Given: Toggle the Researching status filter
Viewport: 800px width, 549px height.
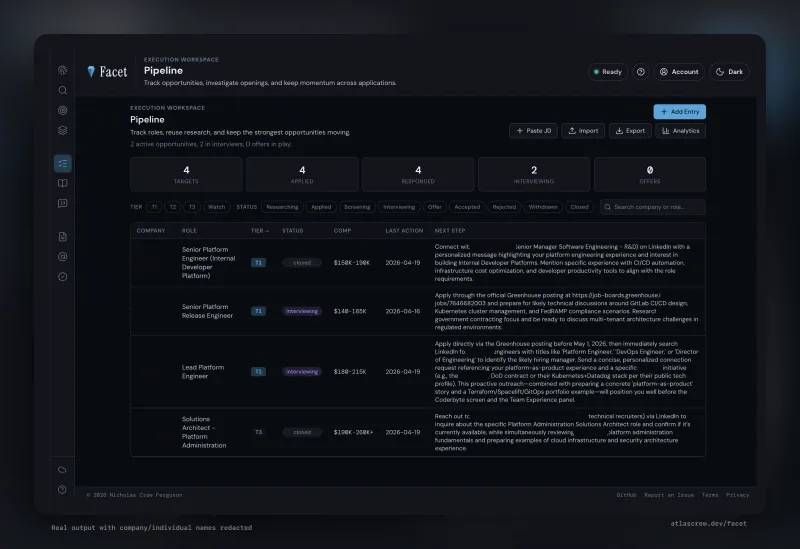Looking at the screenshot, I should pyautogui.click(x=282, y=207).
